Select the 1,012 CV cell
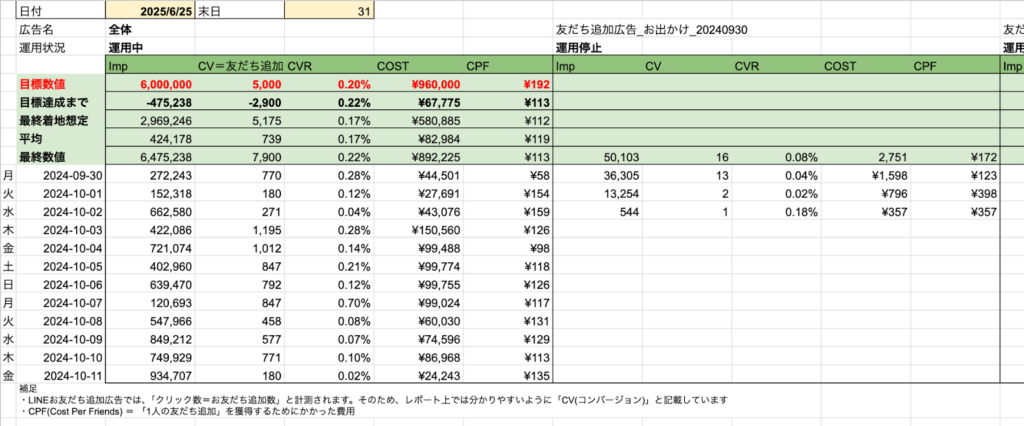Image resolution: width=1024 pixels, height=426 pixels. coord(240,248)
